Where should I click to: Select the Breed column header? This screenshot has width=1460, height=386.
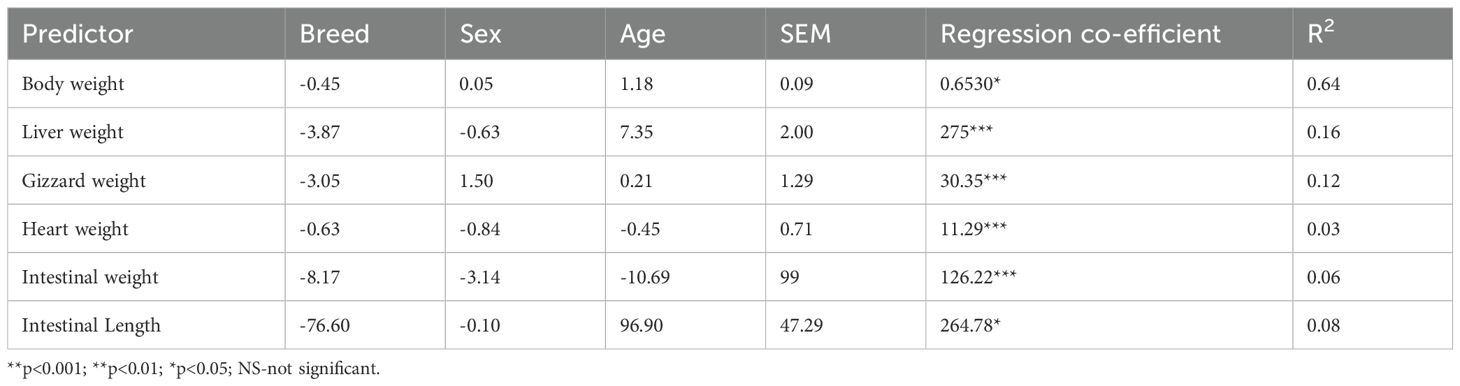tap(334, 33)
